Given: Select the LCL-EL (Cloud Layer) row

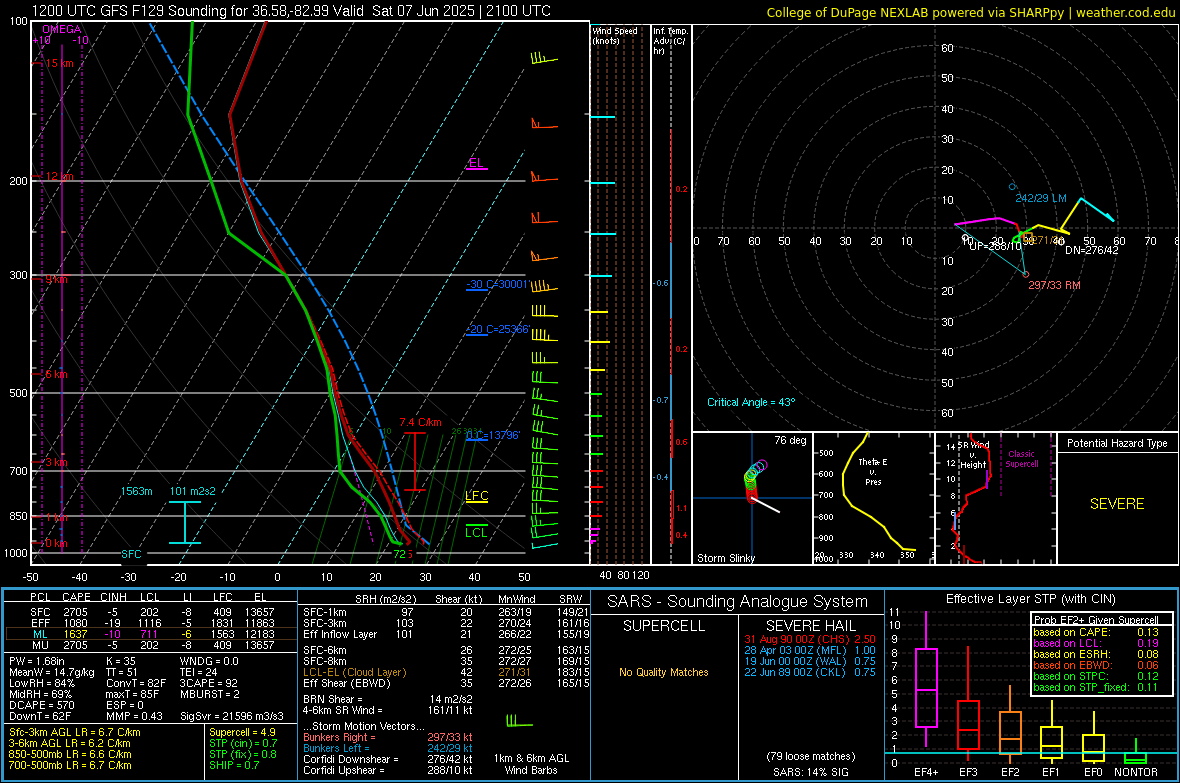Looking at the screenshot, I should tap(446, 672).
